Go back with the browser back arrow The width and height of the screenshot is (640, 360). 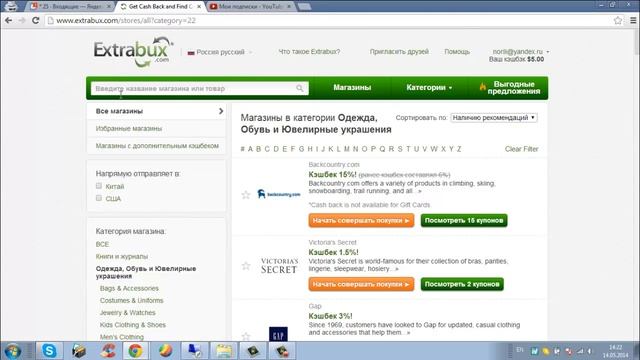(9, 20)
